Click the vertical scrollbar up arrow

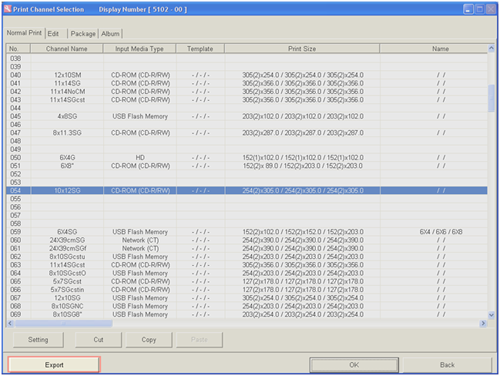491,49
